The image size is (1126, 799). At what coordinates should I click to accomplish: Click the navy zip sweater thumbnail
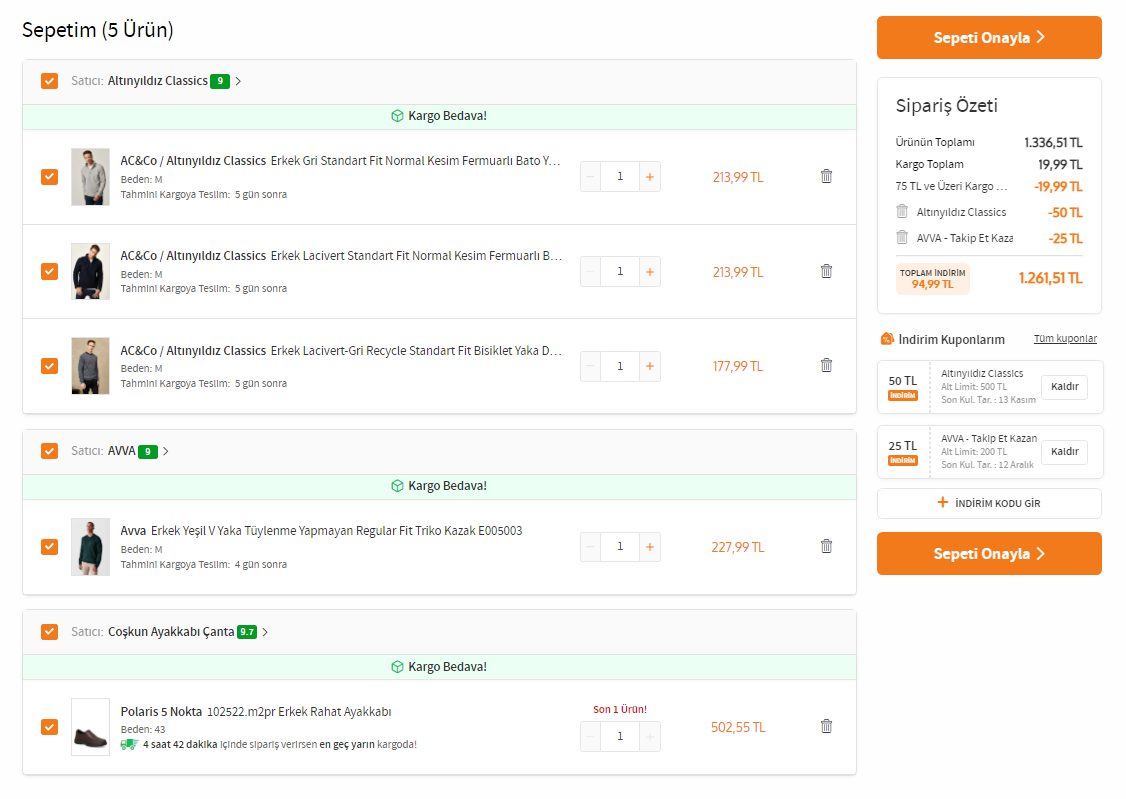click(90, 271)
